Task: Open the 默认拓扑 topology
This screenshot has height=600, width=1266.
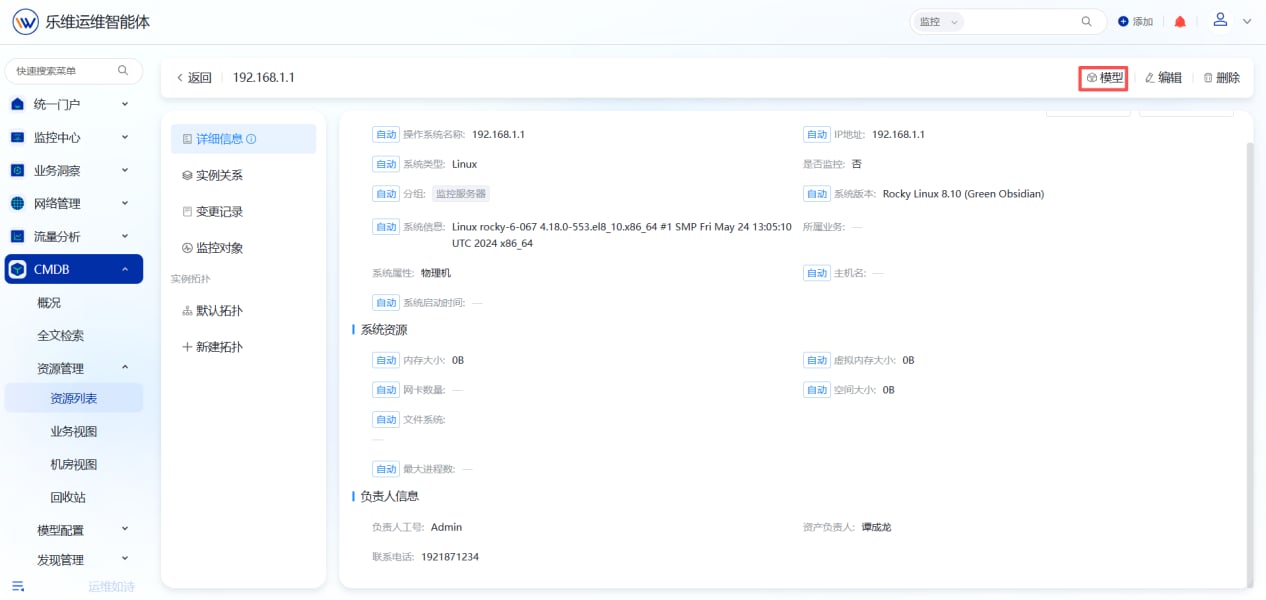Action: 243,311
